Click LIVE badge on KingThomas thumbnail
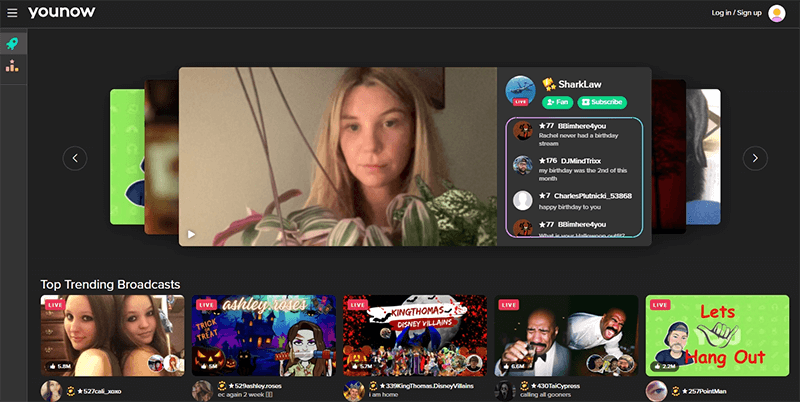This screenshot has width=800, height=402. (357, 305)
